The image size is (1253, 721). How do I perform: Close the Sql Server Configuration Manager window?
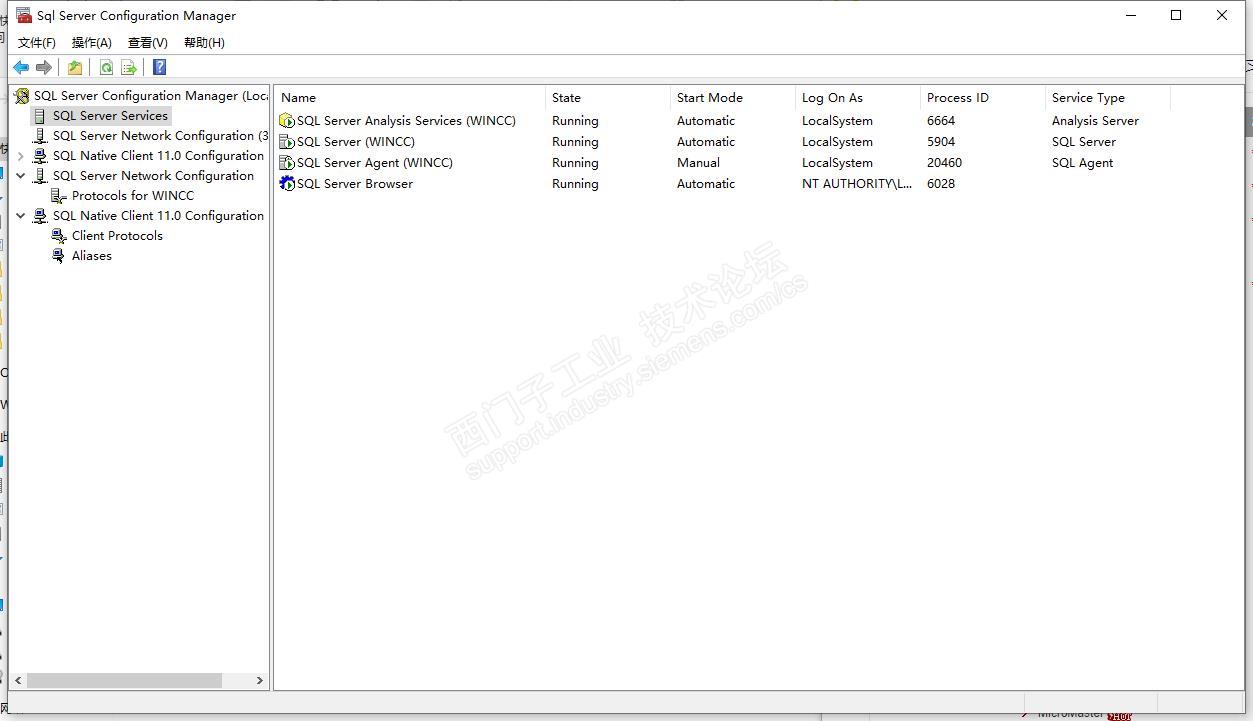pos(1222,15)
